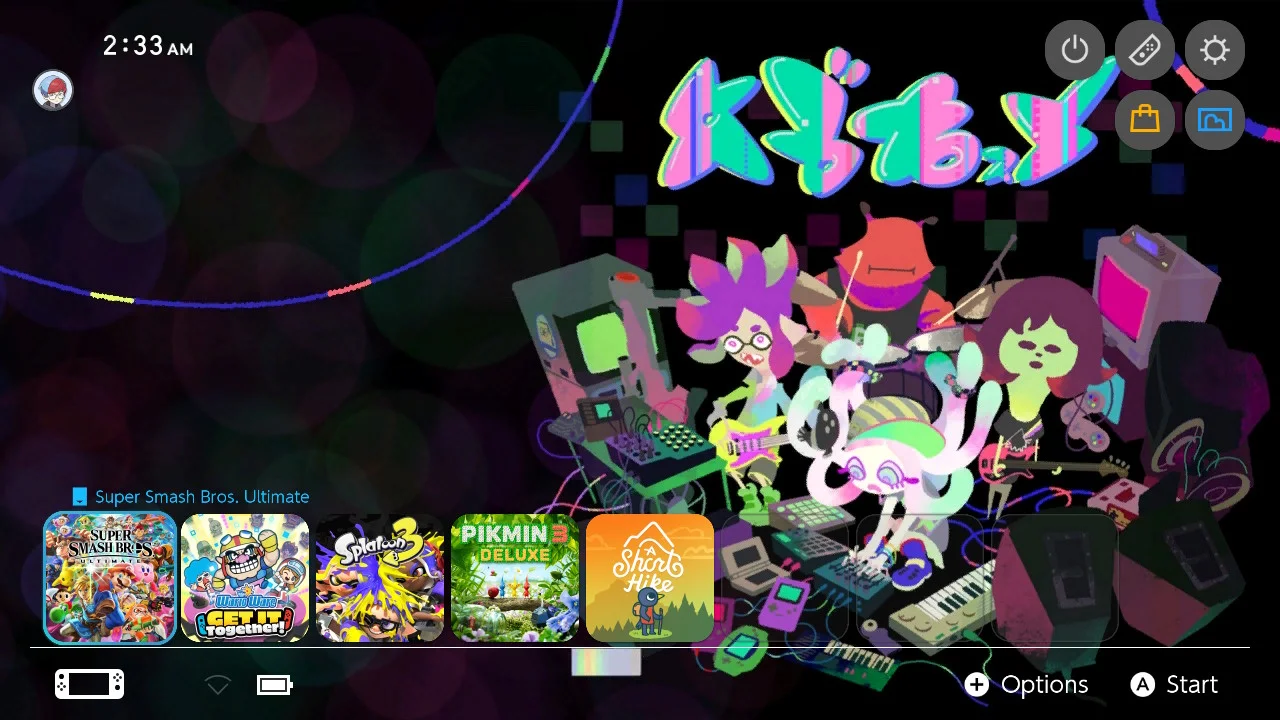Open the Power options button
1280x720 pixels.
point(1075,49)
